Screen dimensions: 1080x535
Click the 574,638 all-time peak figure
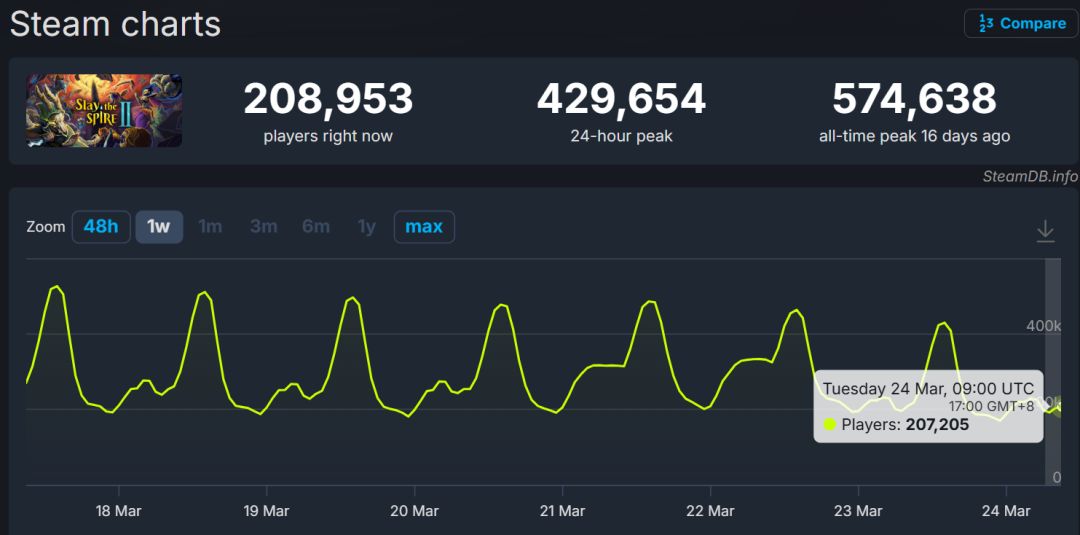click(914, 99)
